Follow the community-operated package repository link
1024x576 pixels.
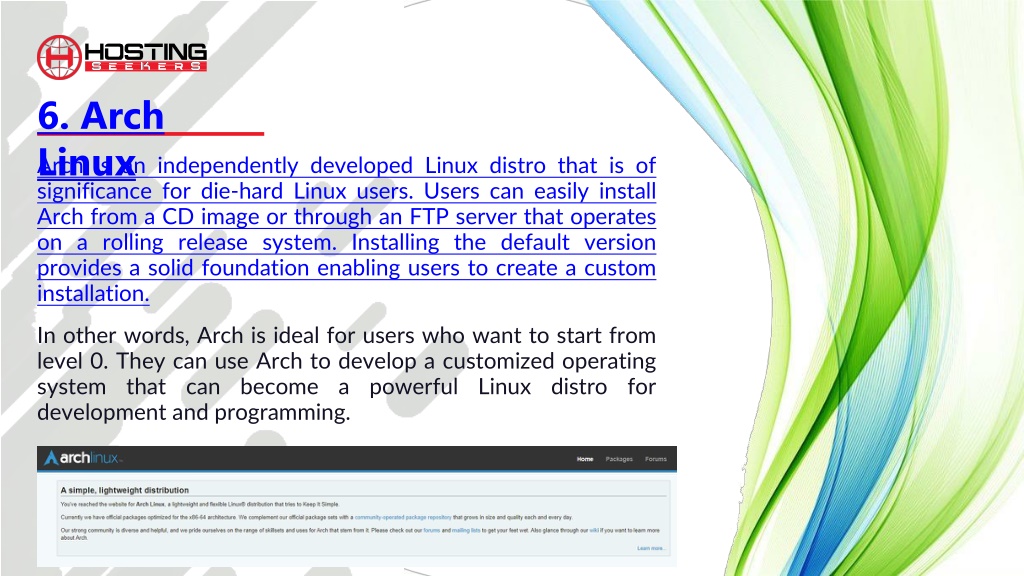pos(403,517)
